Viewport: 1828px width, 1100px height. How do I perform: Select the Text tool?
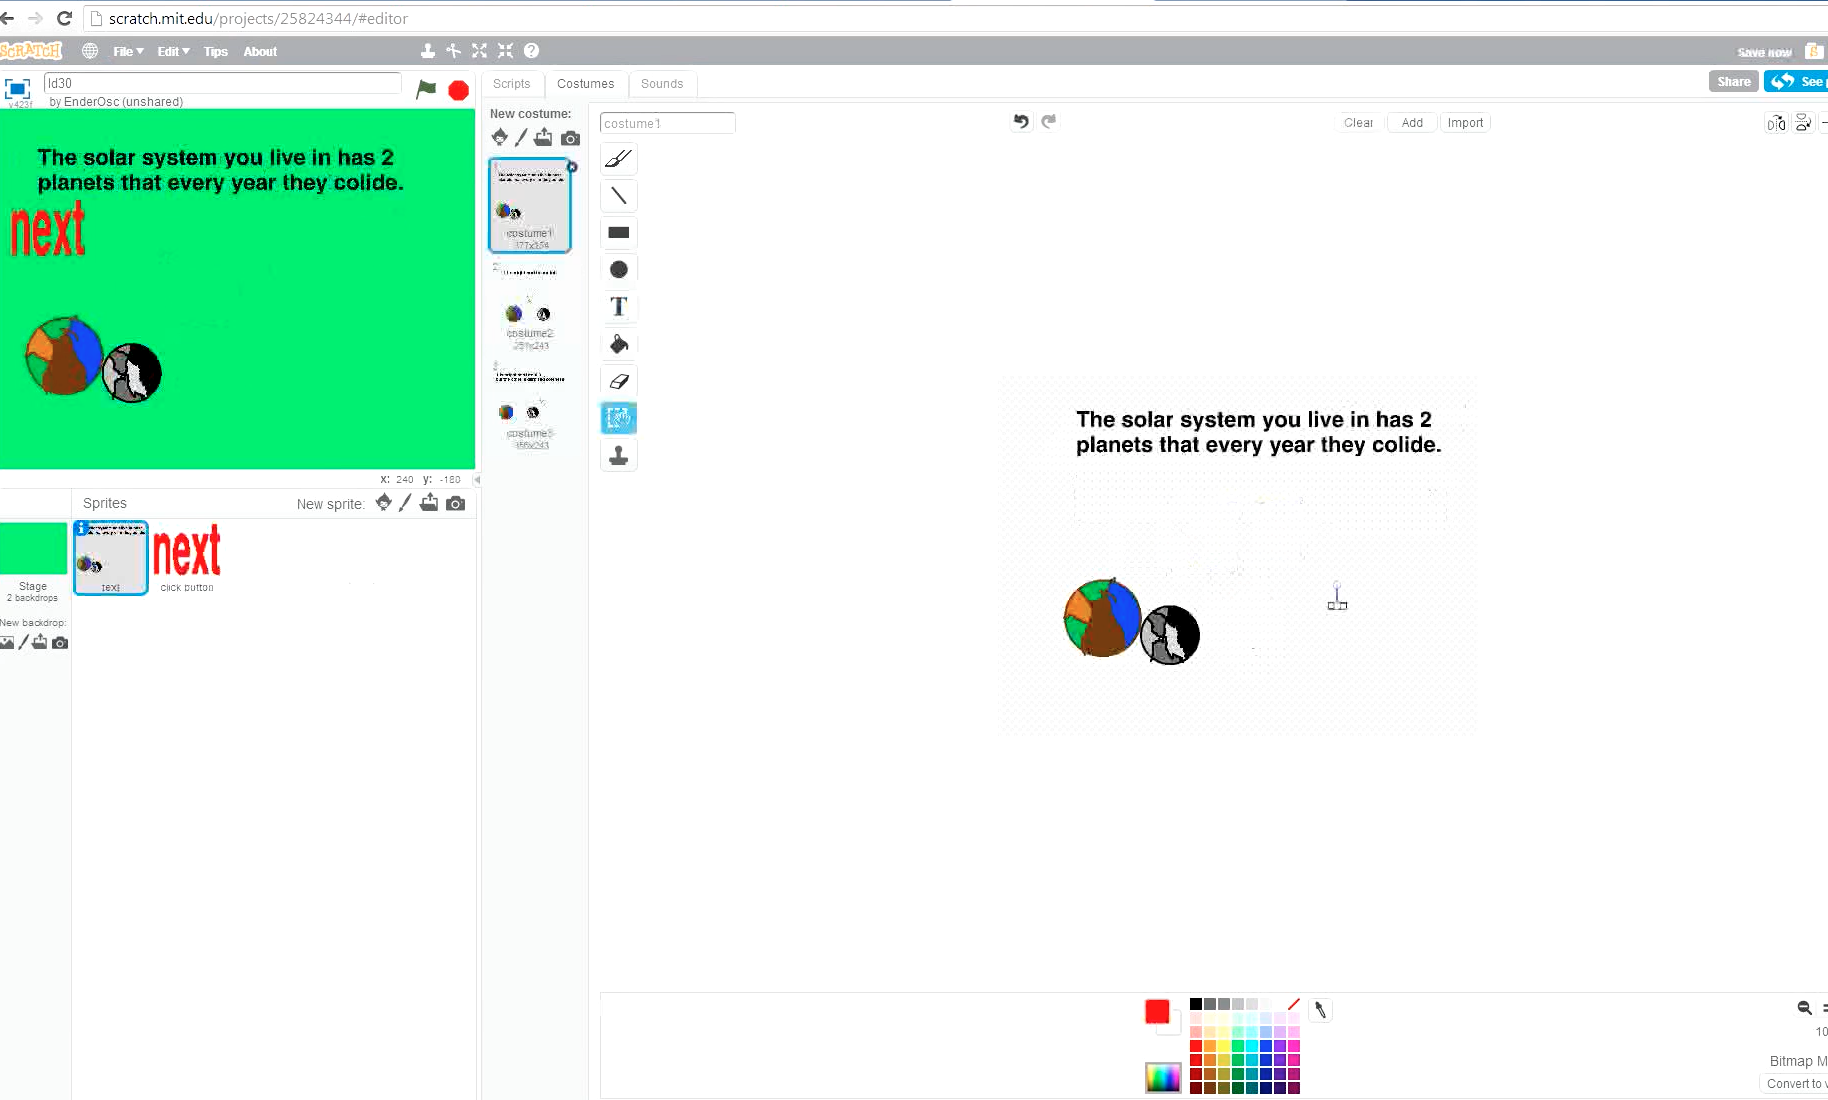[619, 307]
